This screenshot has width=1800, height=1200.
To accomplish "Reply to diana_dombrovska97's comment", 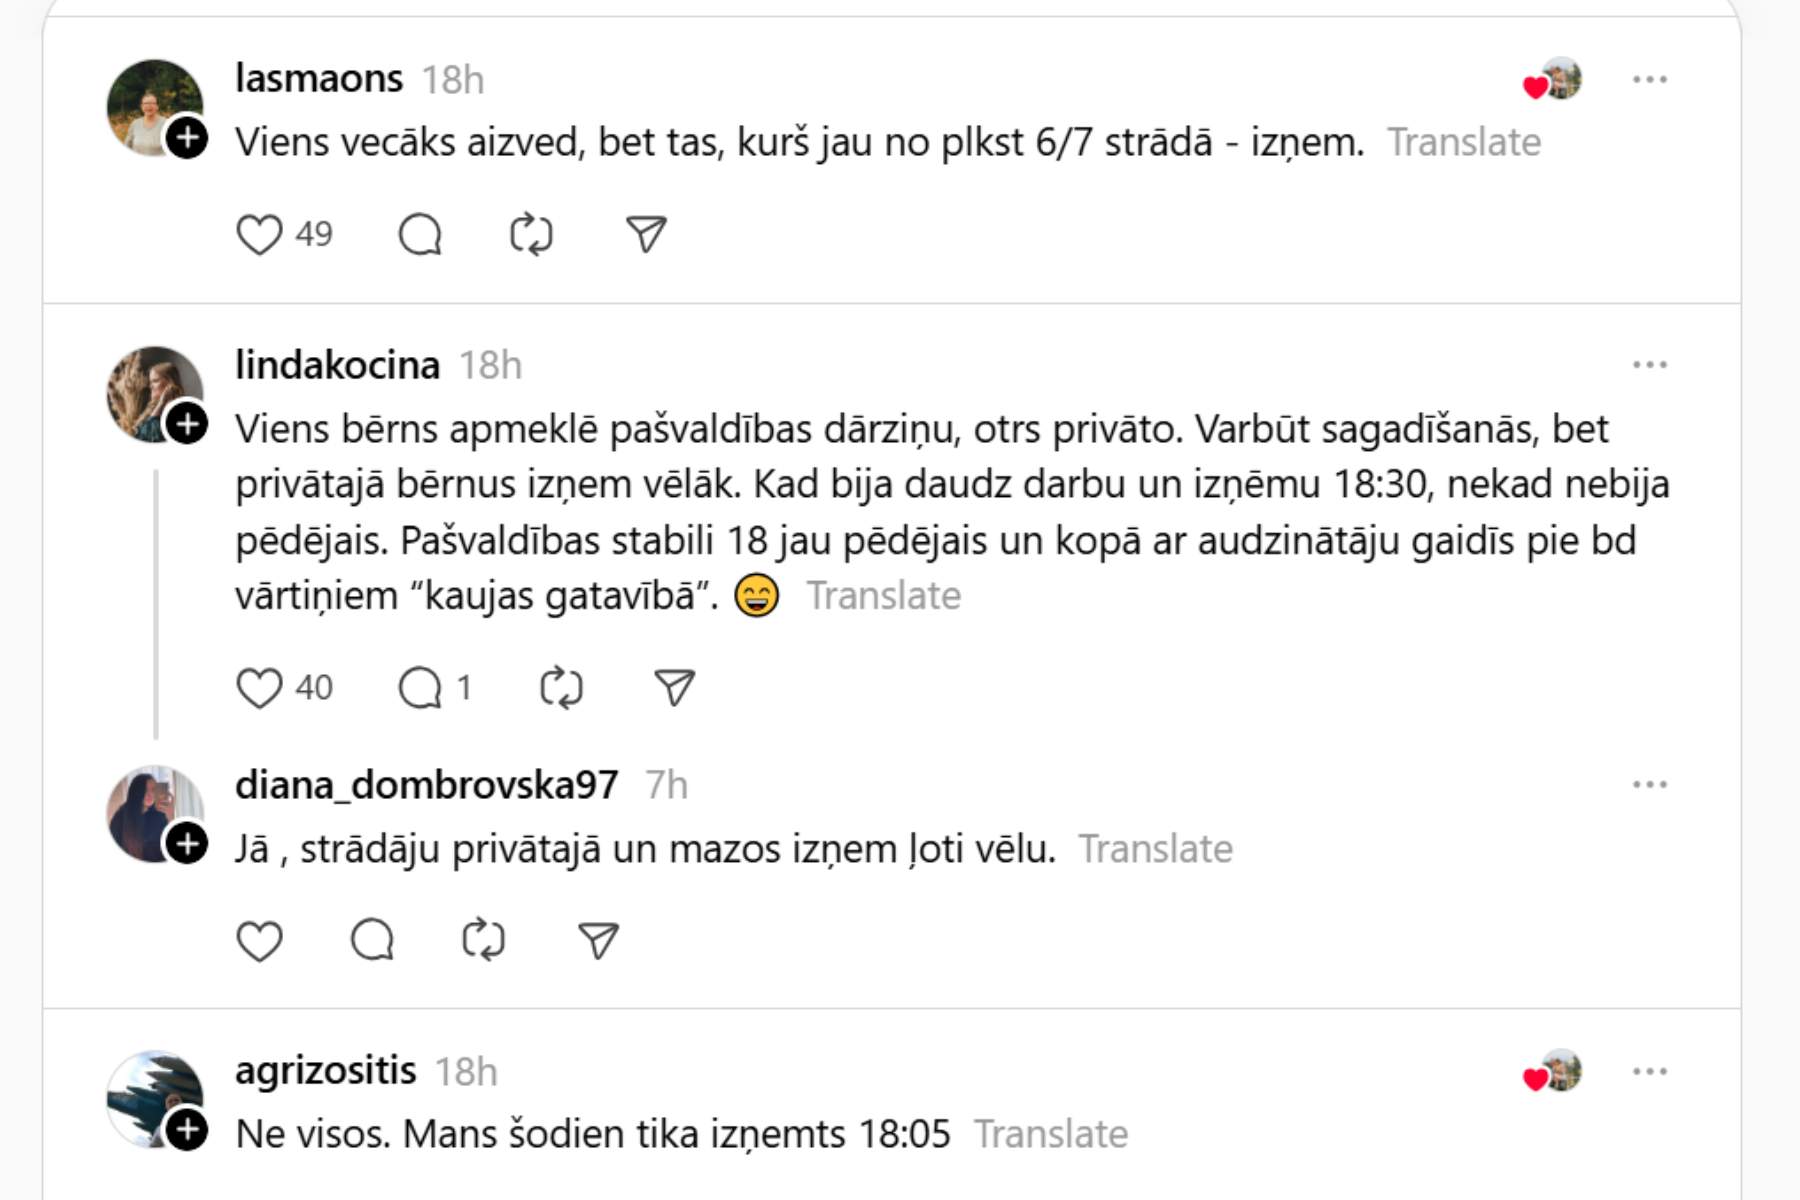I will [372, 941].
